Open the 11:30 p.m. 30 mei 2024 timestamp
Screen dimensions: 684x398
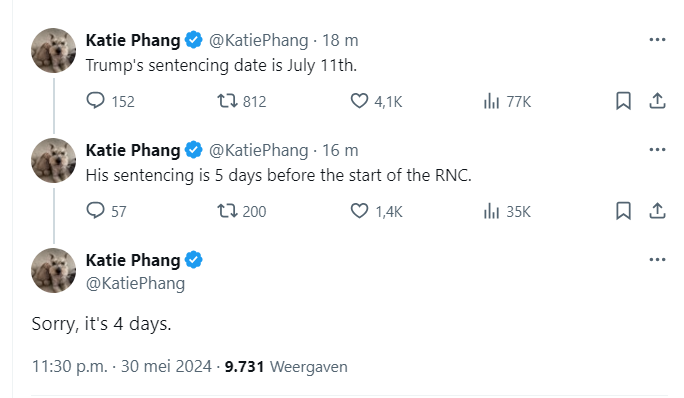tap(122, 366)
